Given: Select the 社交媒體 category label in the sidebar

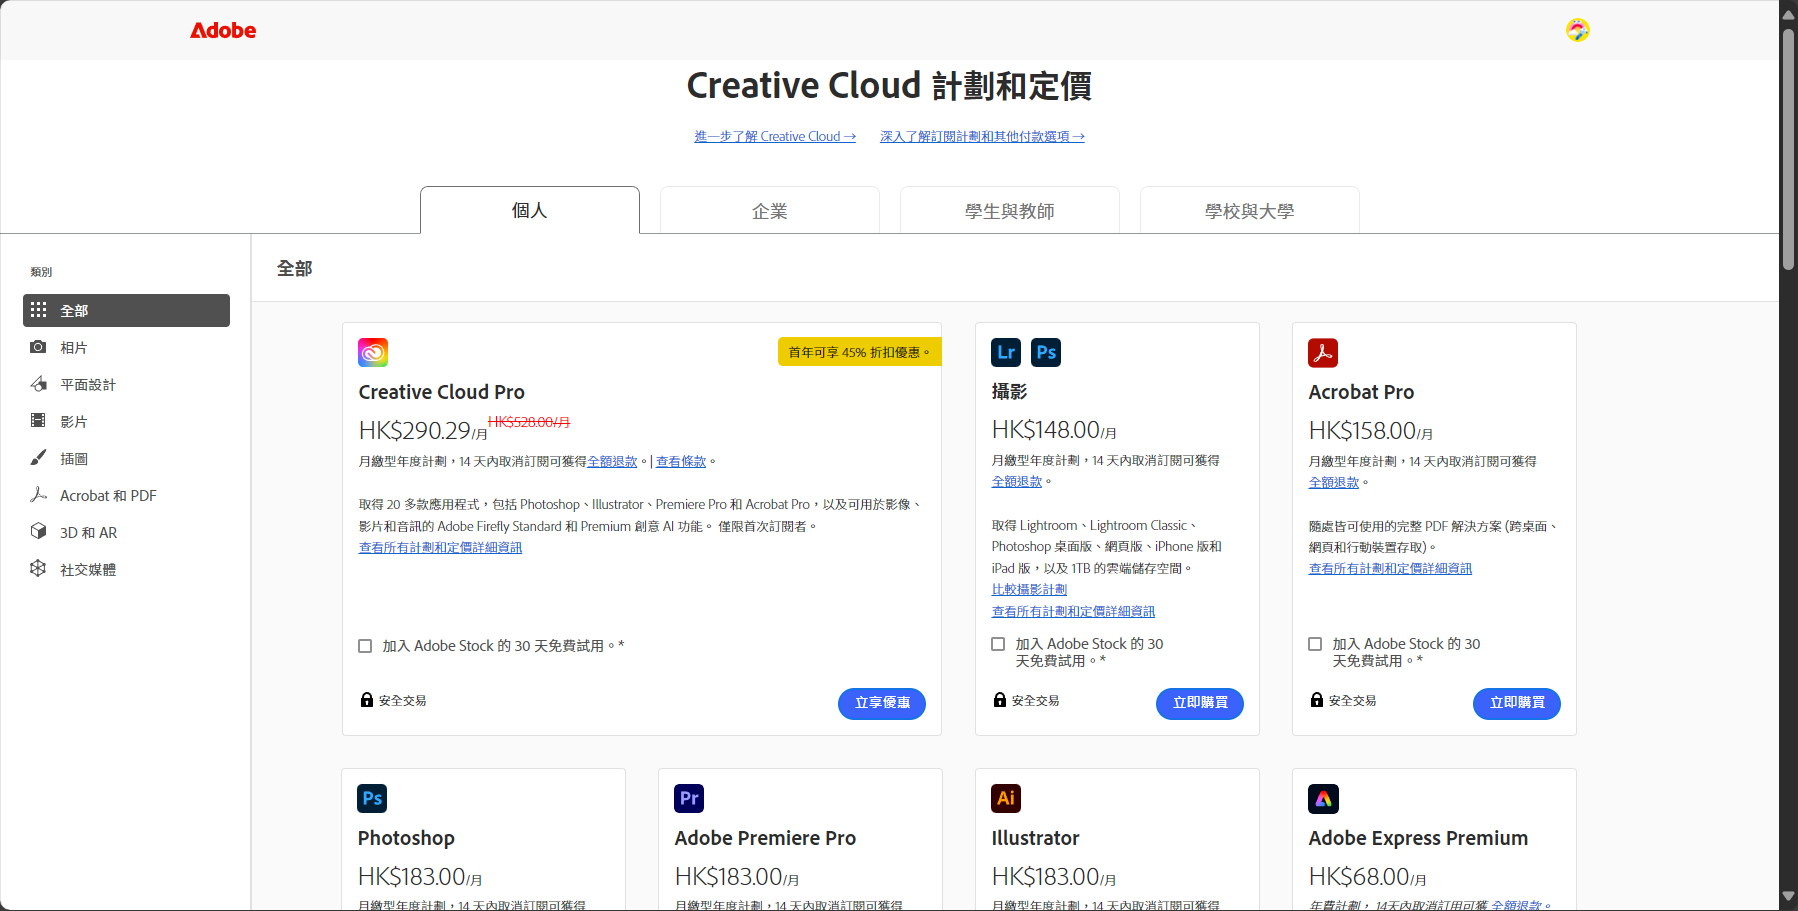Looking at the screenshot, I should point(88,570).
